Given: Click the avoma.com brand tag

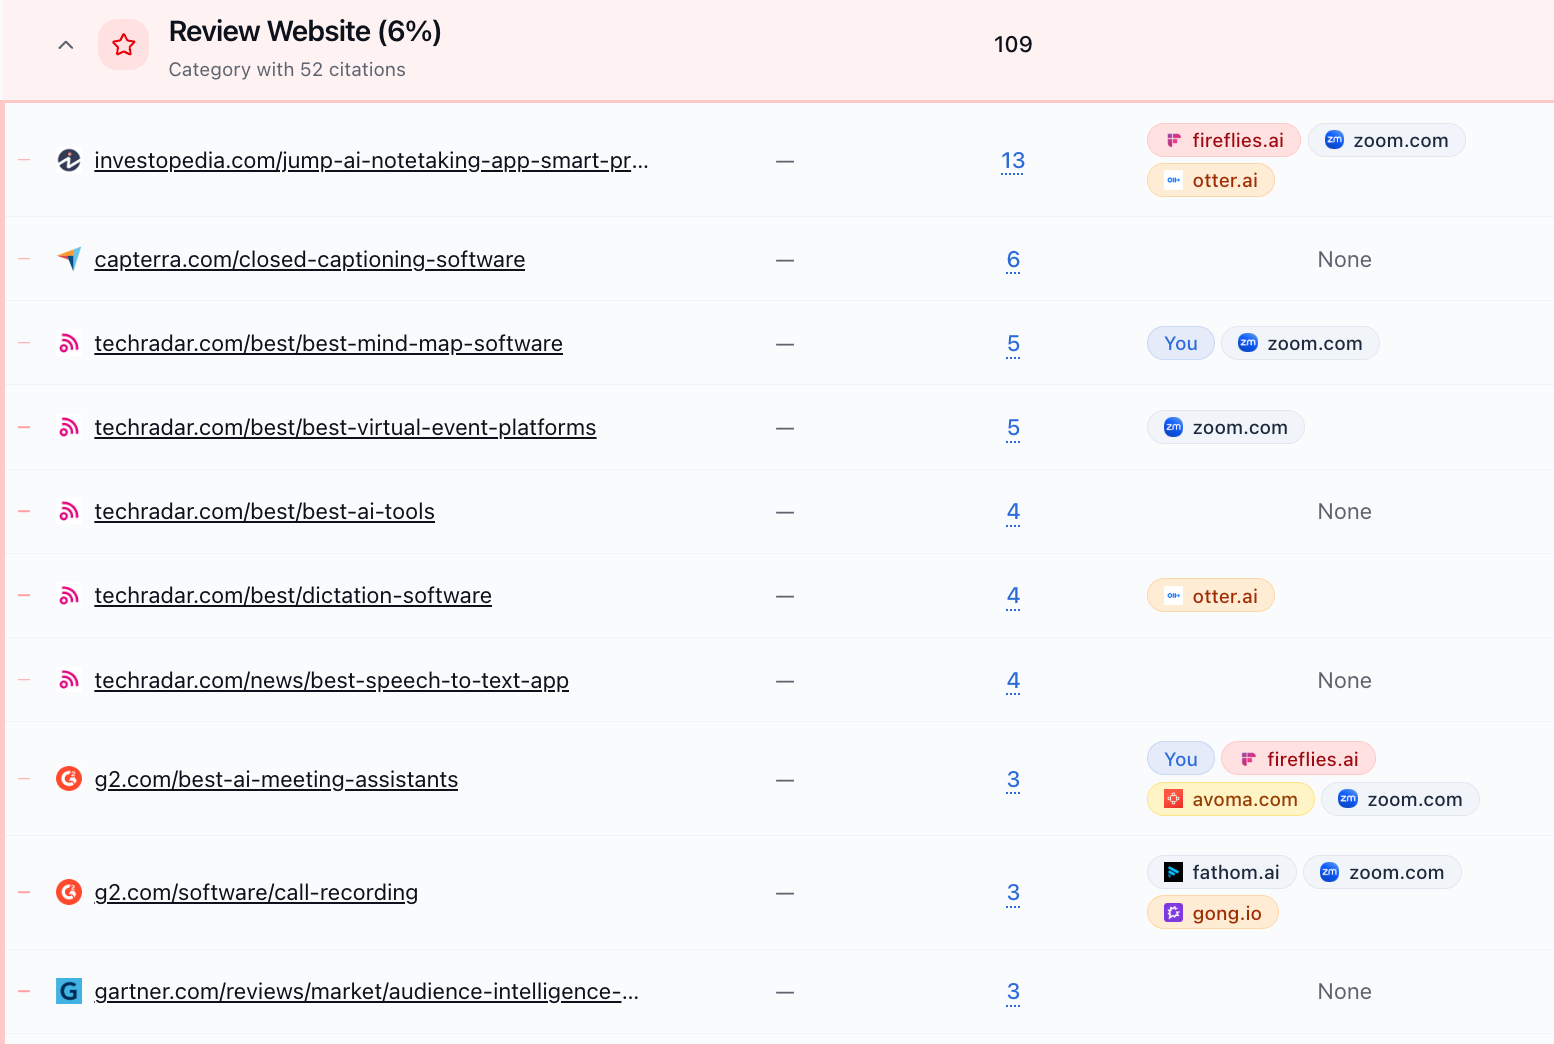Looking at the screenshot, I should pyautogui.click(x=1230, y=799).
